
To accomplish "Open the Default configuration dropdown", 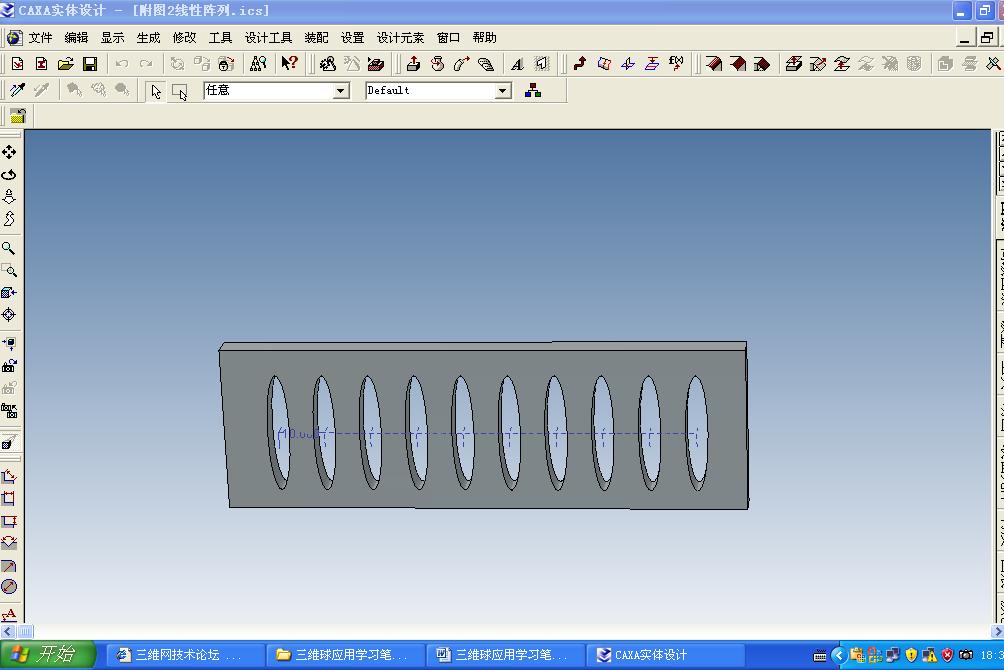I will coord(503,91).
